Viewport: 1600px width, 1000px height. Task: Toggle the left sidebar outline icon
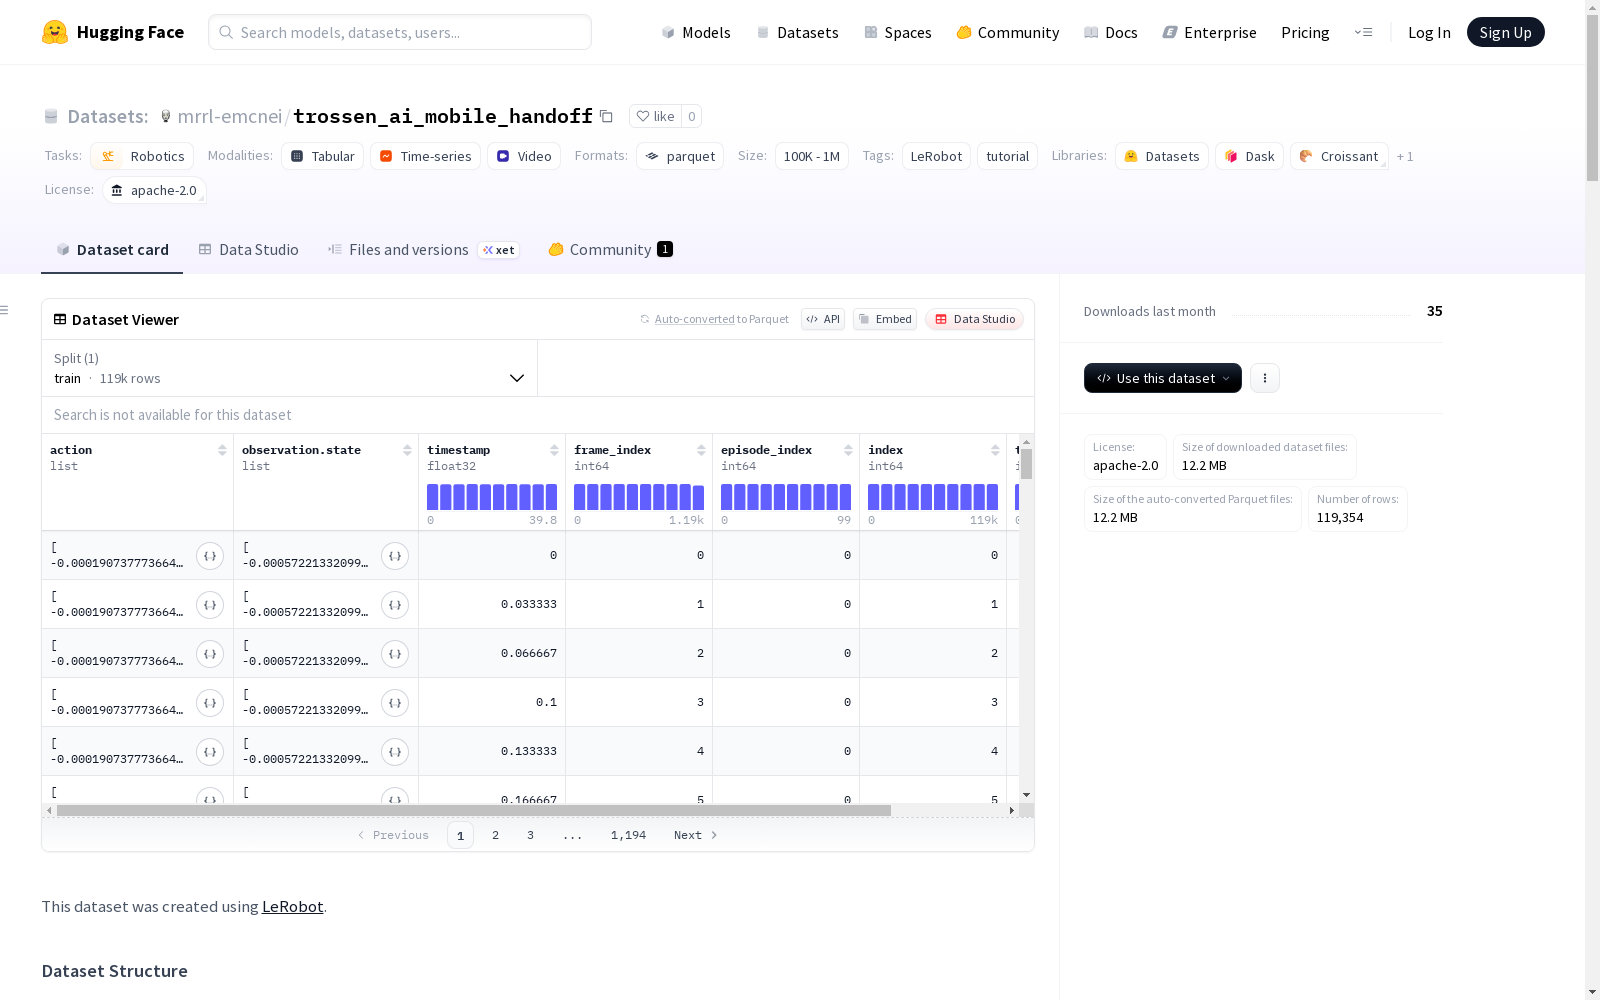click(x=5, y=310)
